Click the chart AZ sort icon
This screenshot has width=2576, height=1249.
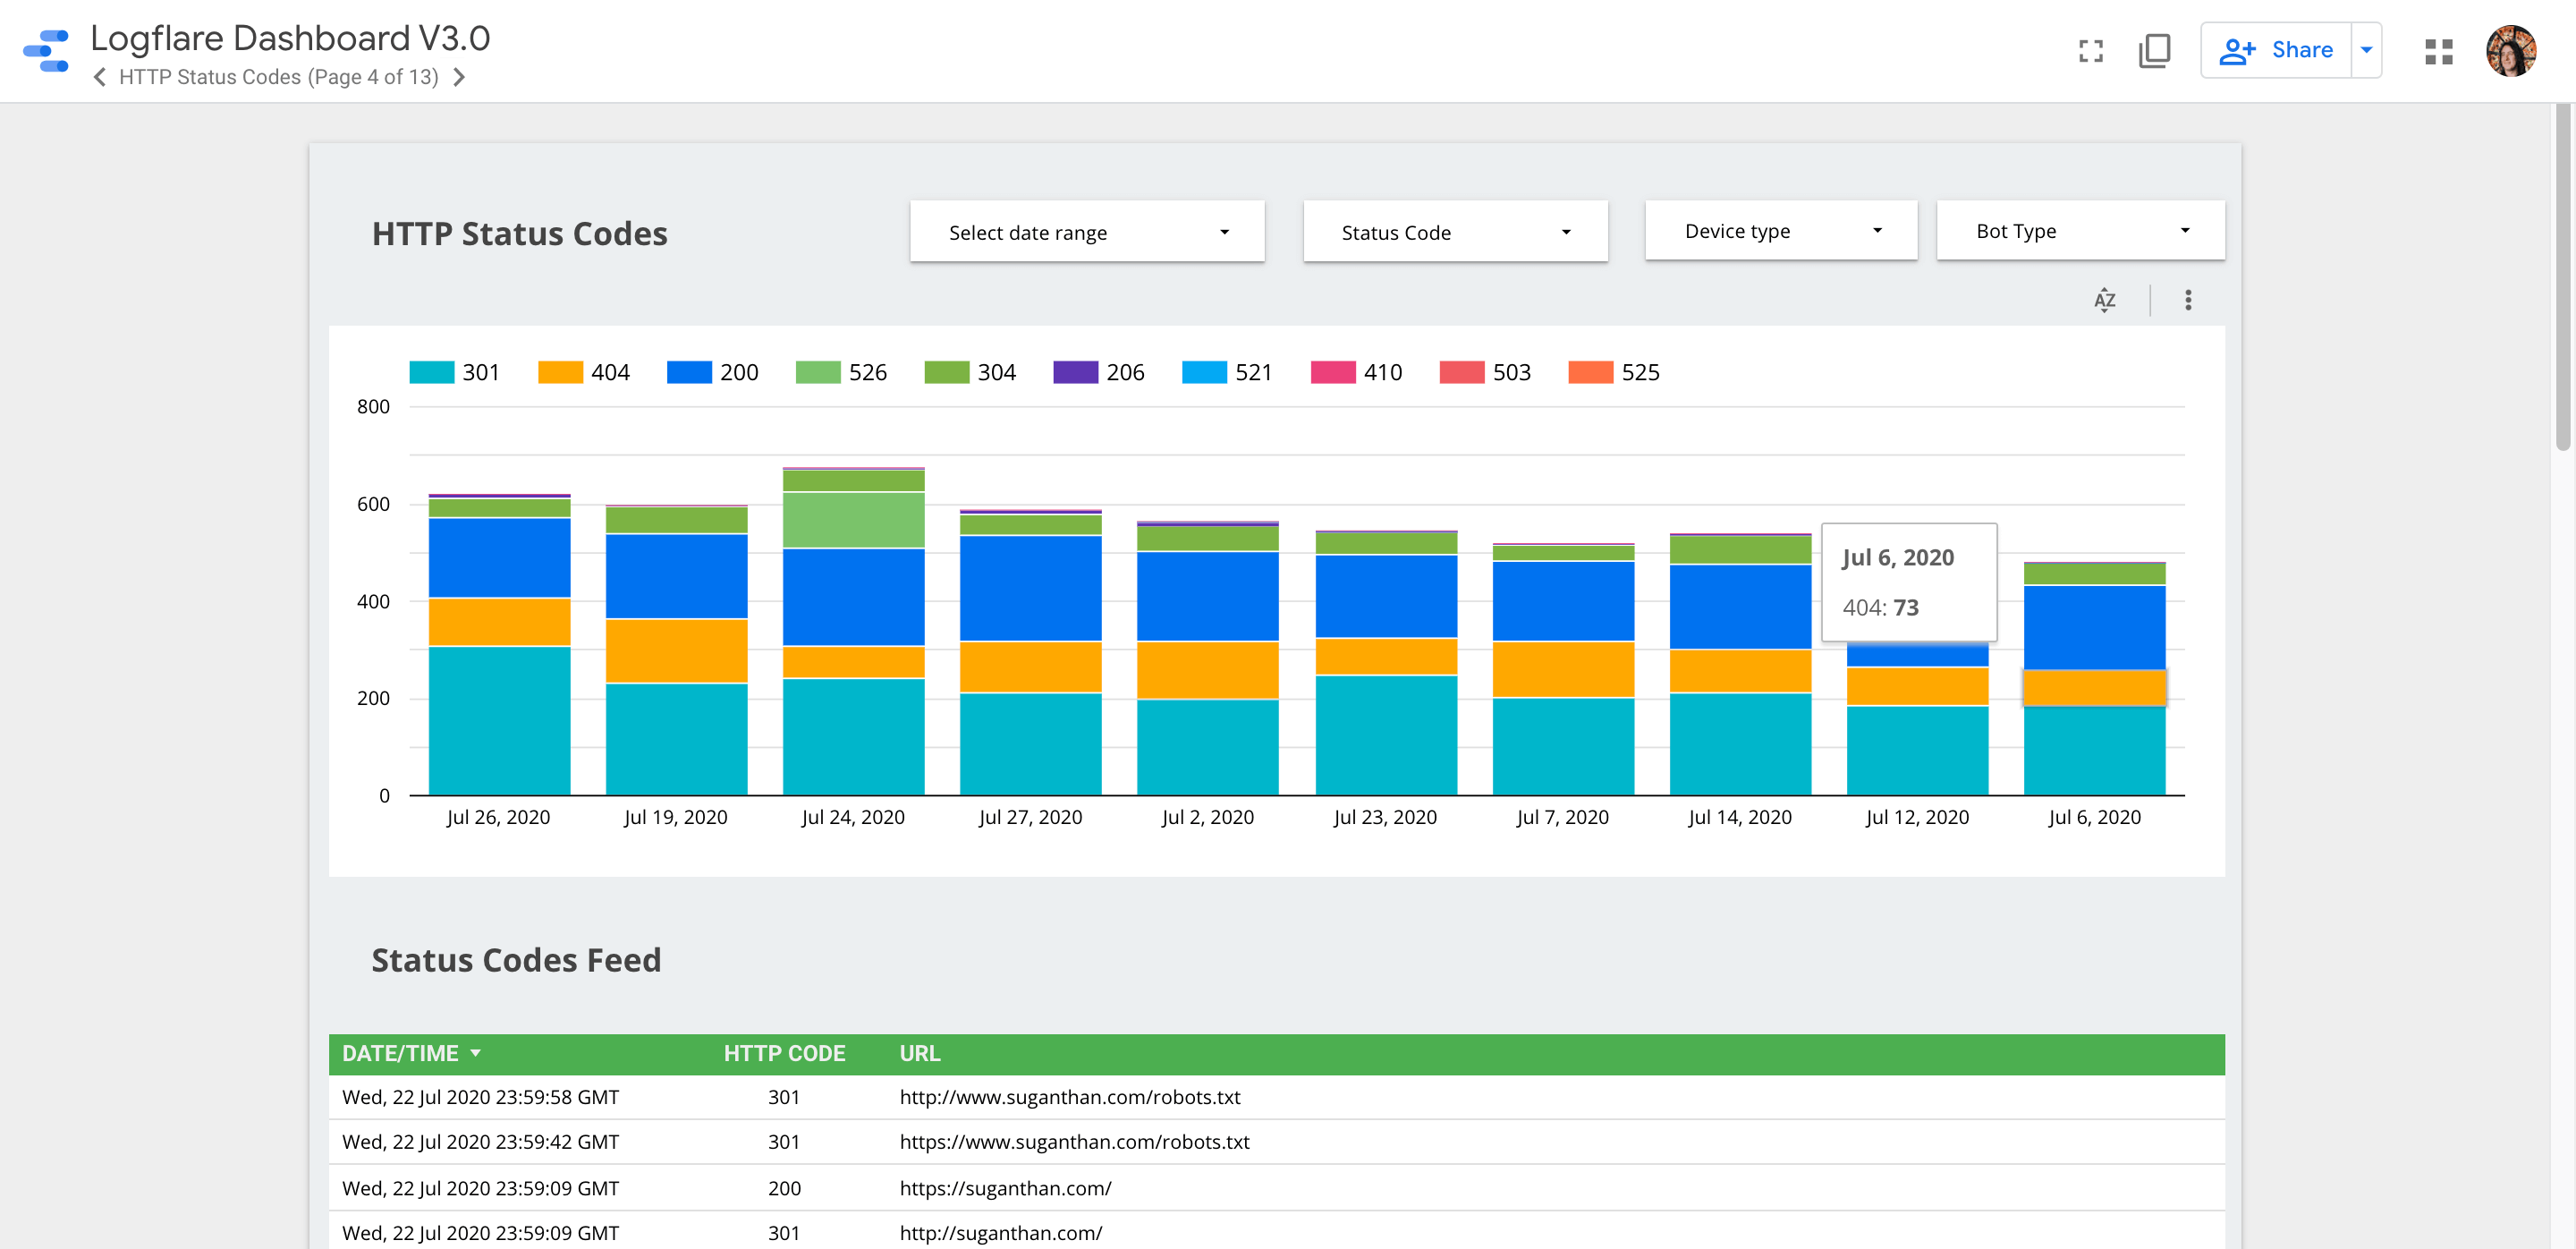[2104, 300]
